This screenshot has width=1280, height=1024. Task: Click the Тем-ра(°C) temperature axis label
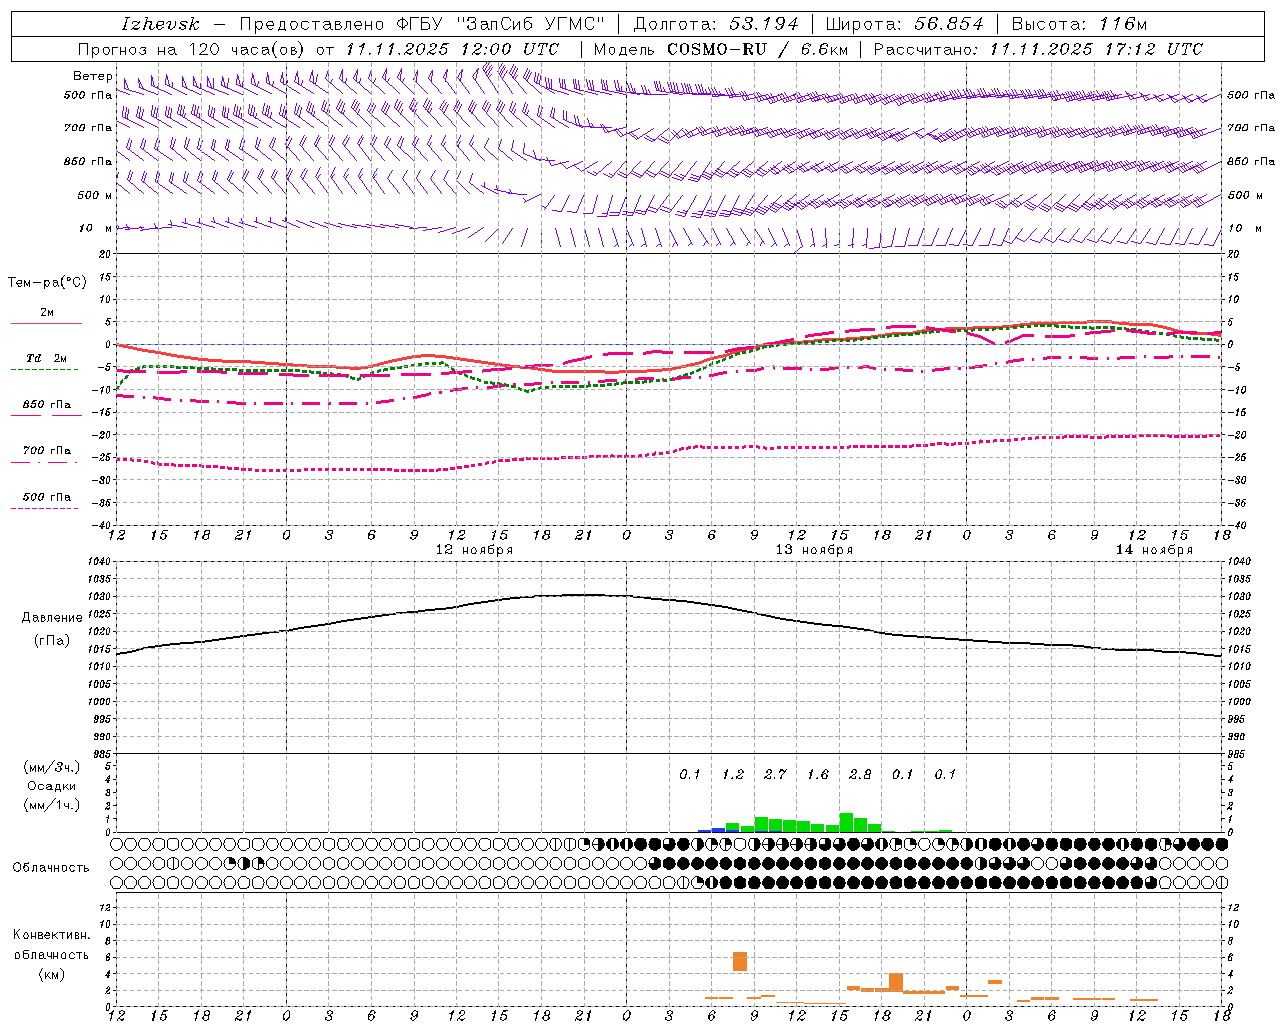47,283
